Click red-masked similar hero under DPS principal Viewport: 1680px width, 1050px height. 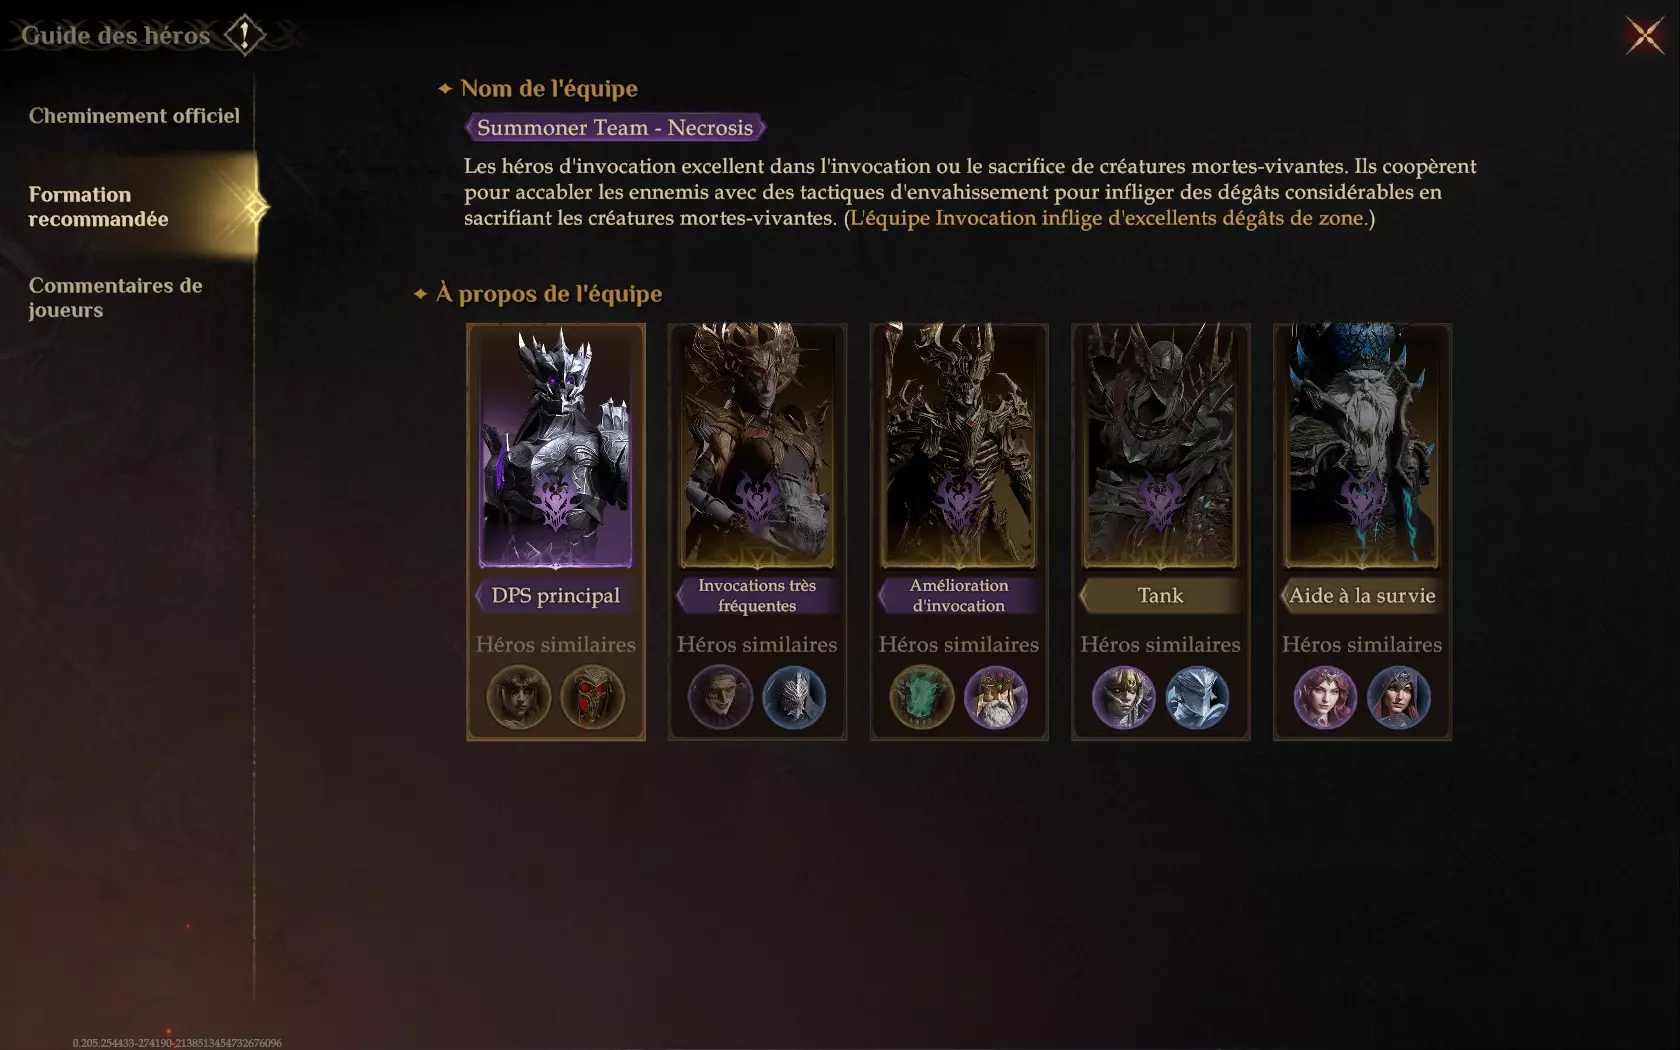593,697
